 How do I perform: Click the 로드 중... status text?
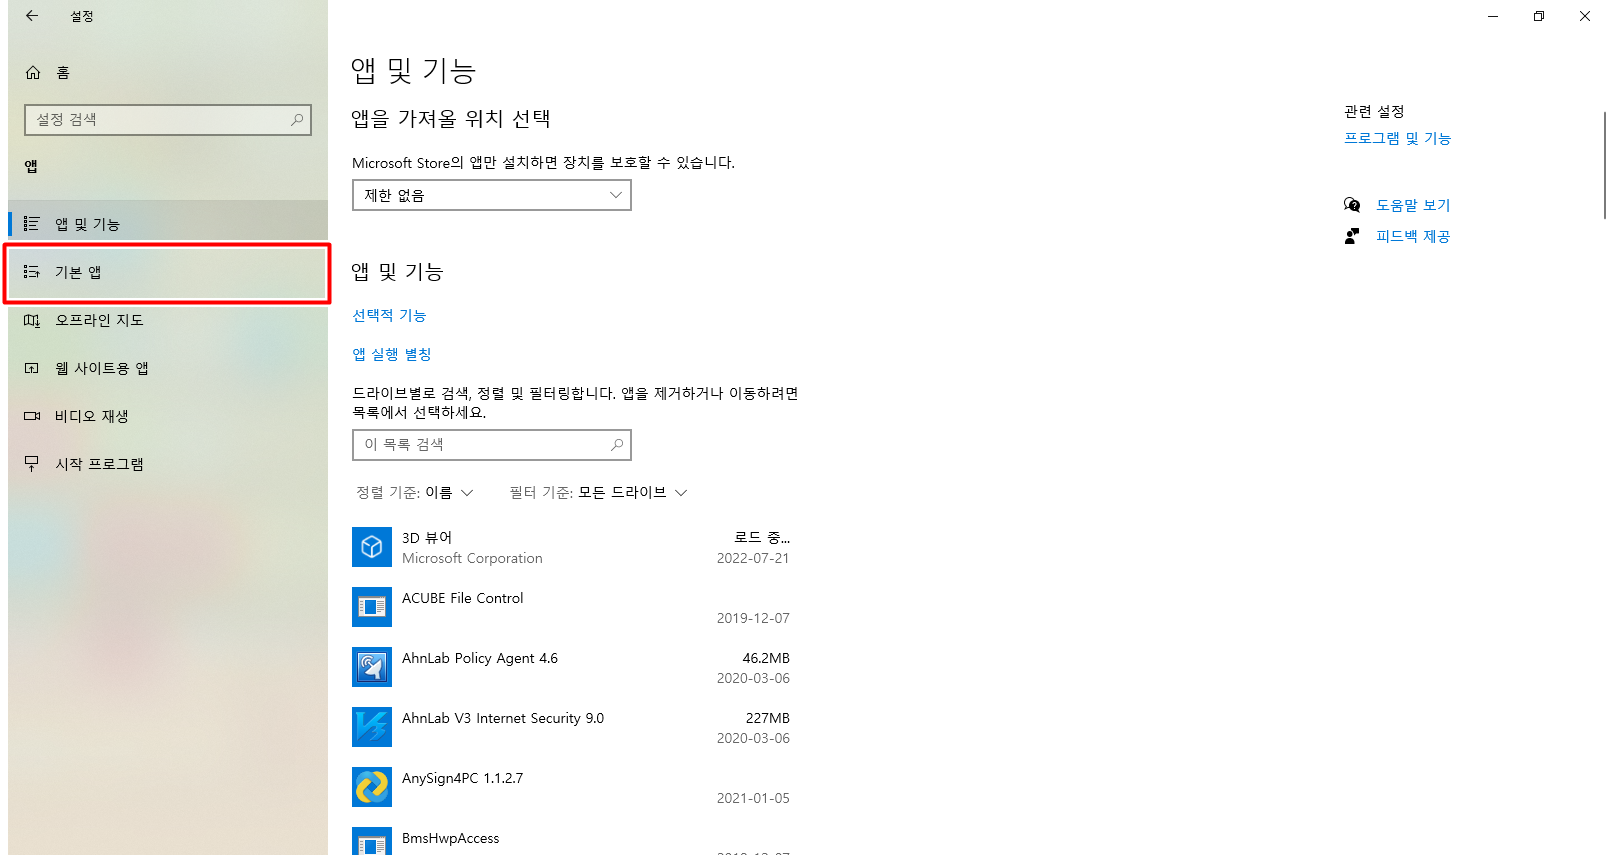pos(762,538)
